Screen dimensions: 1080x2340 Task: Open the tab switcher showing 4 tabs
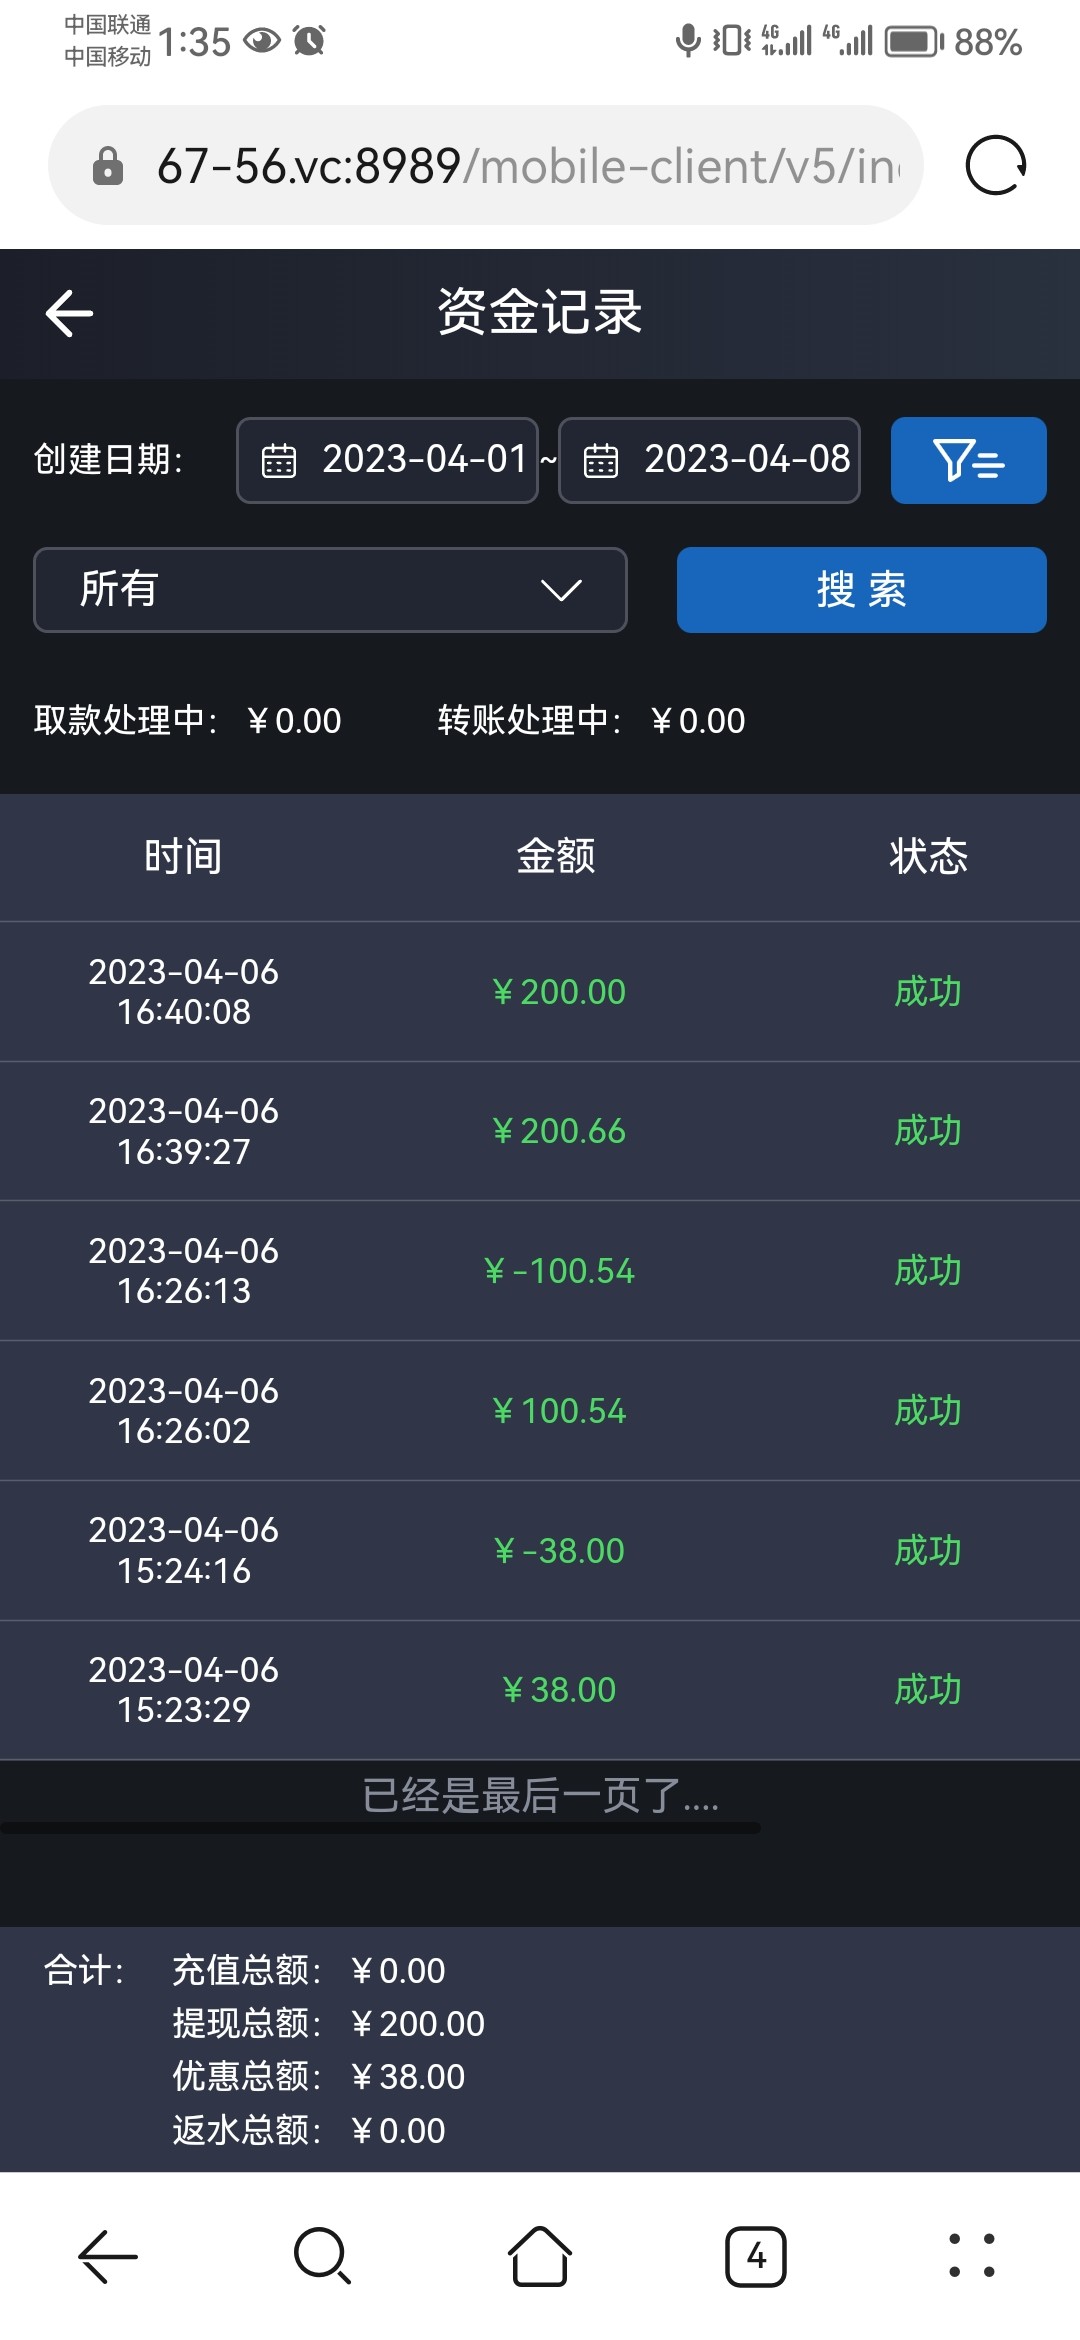[x=755, y=2256]
